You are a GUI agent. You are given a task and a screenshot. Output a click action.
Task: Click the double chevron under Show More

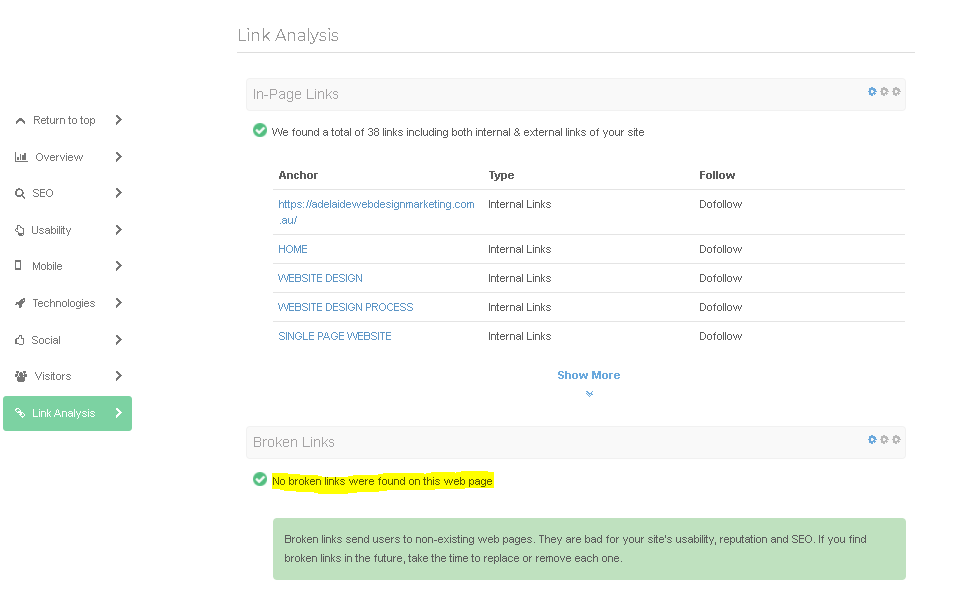pyautogui.click(x=589, y=393)
